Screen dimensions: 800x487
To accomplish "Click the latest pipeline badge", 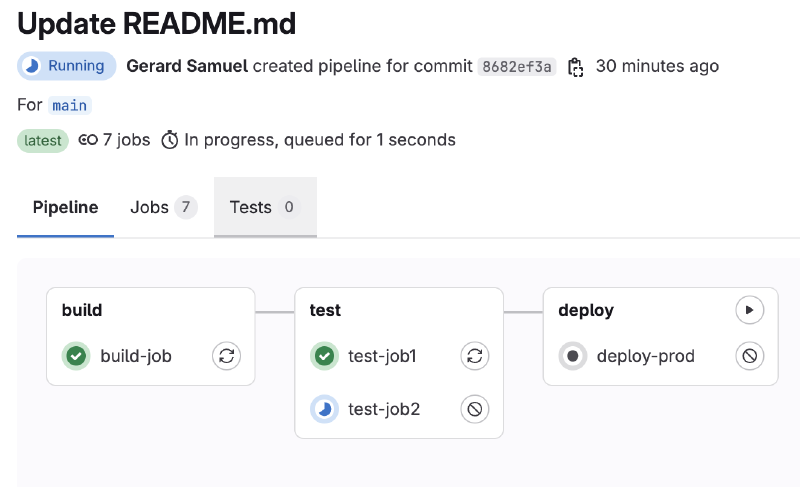I will [43, 140].
